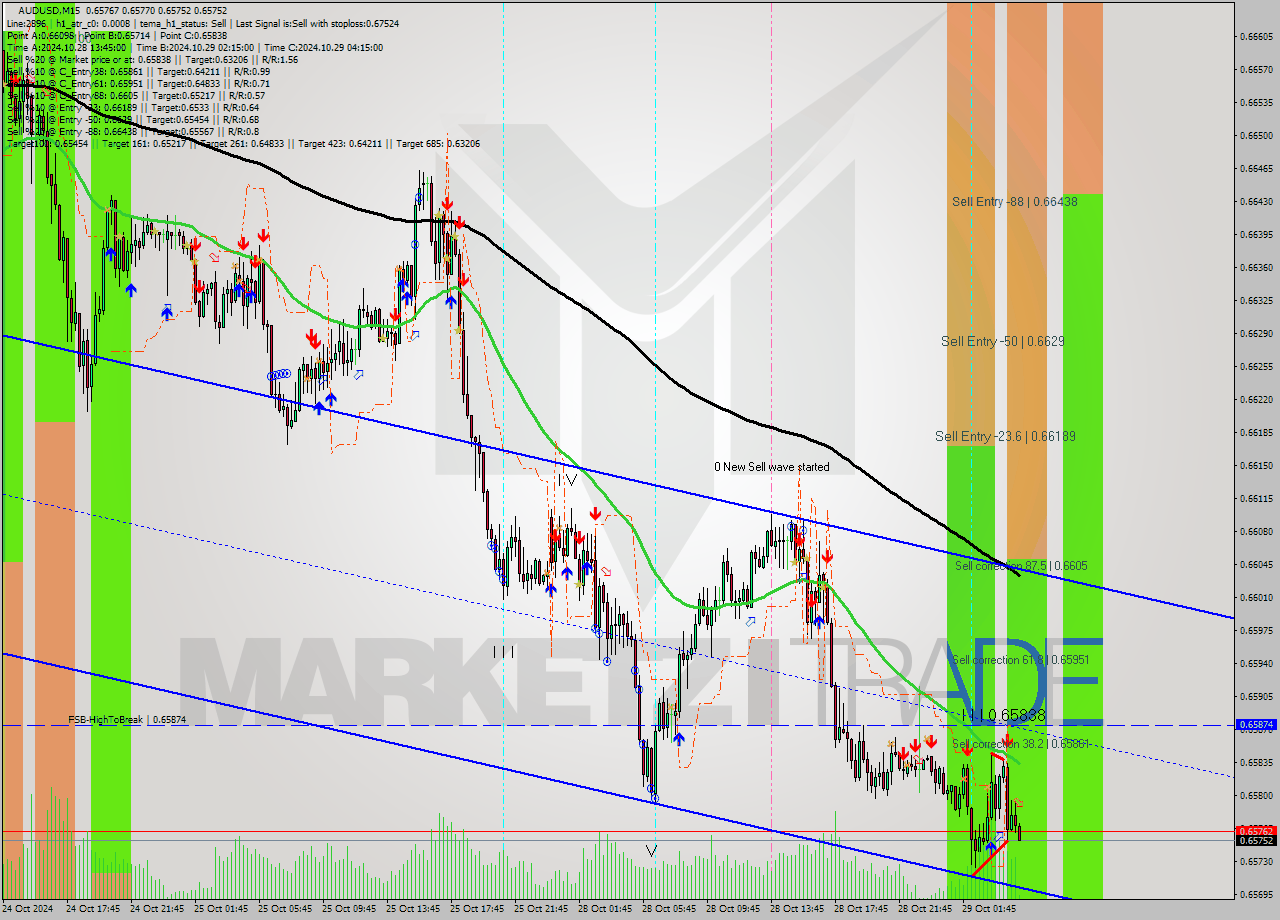The image size is (1280, 920).
Task: Click 'Sell Entry -88 | 0.66438' label
Action: [1014, 202]
